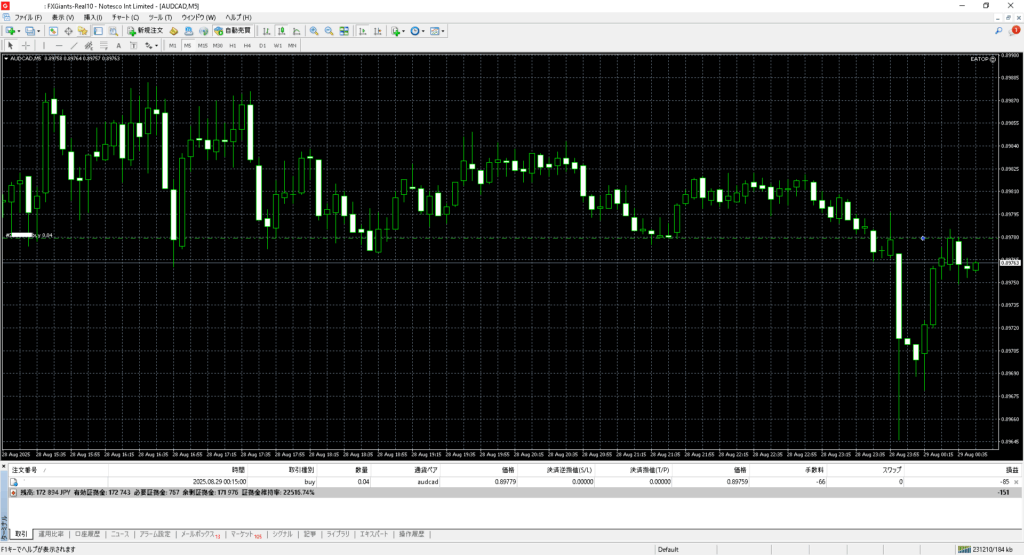Zoom out of the chart

coord(328,31)
